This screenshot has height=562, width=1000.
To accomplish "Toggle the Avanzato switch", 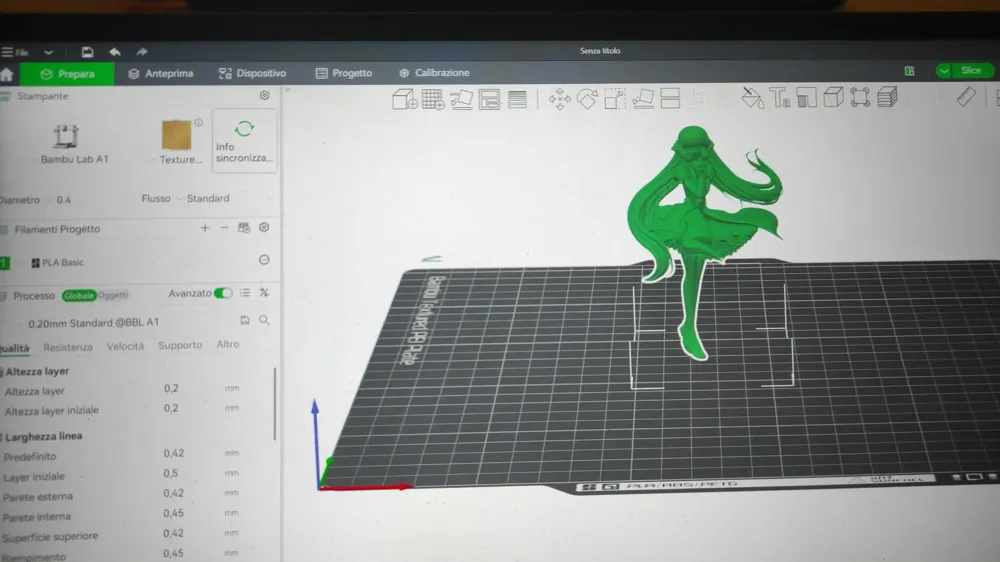I will point(223,293).
